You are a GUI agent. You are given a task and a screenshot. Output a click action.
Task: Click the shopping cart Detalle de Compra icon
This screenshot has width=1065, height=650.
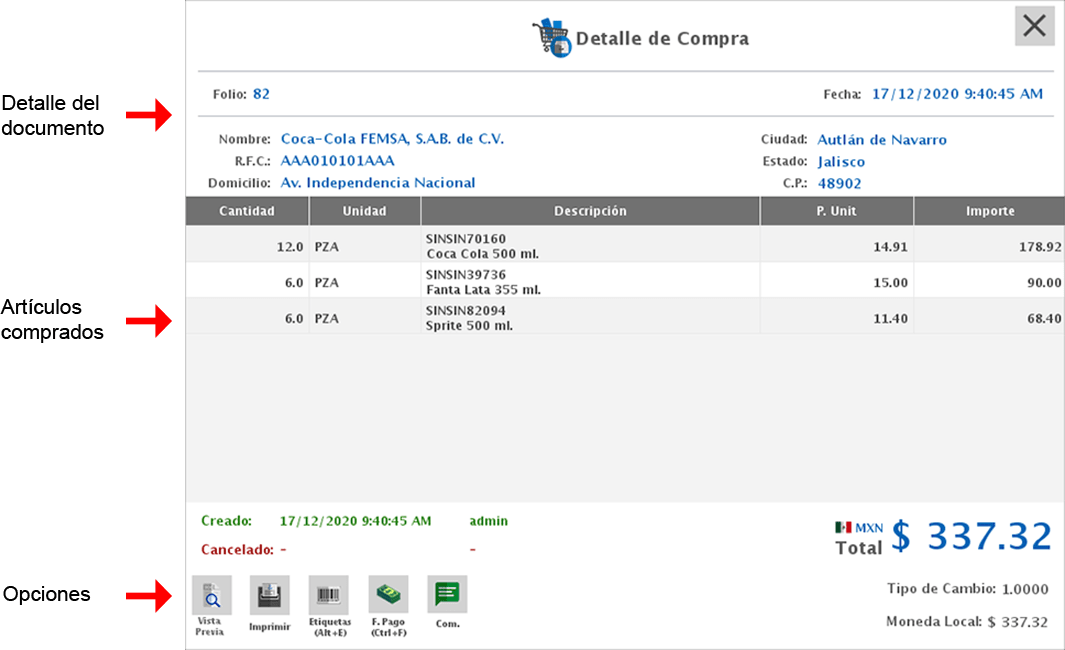coord(551,38)
